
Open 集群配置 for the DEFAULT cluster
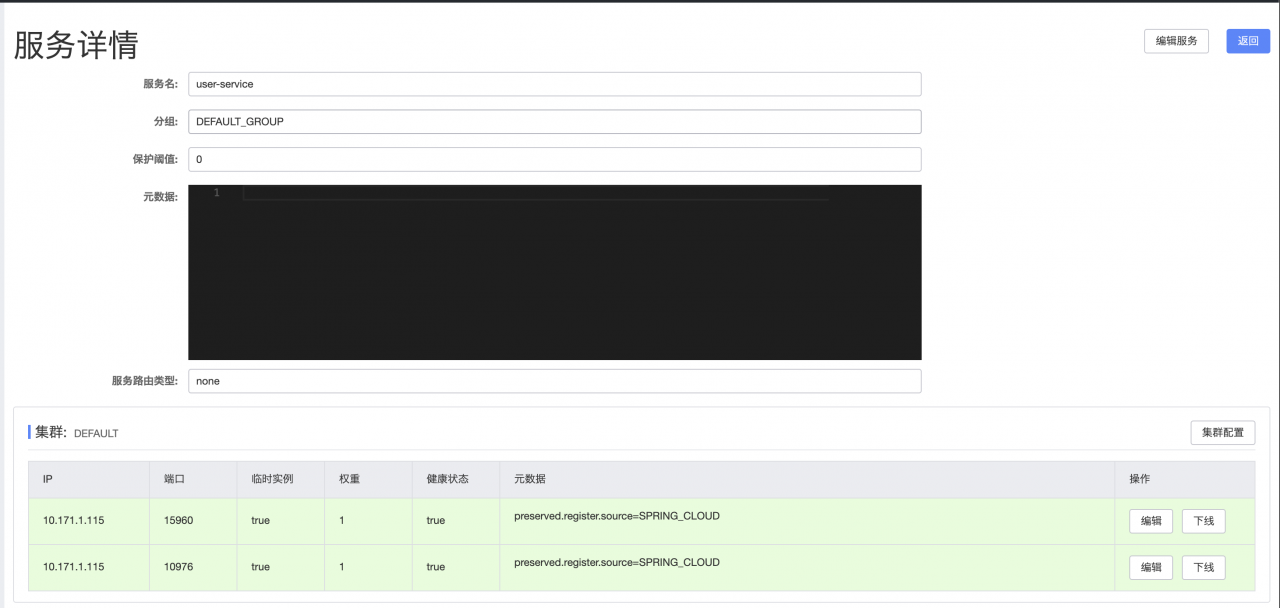point(1222,432)
